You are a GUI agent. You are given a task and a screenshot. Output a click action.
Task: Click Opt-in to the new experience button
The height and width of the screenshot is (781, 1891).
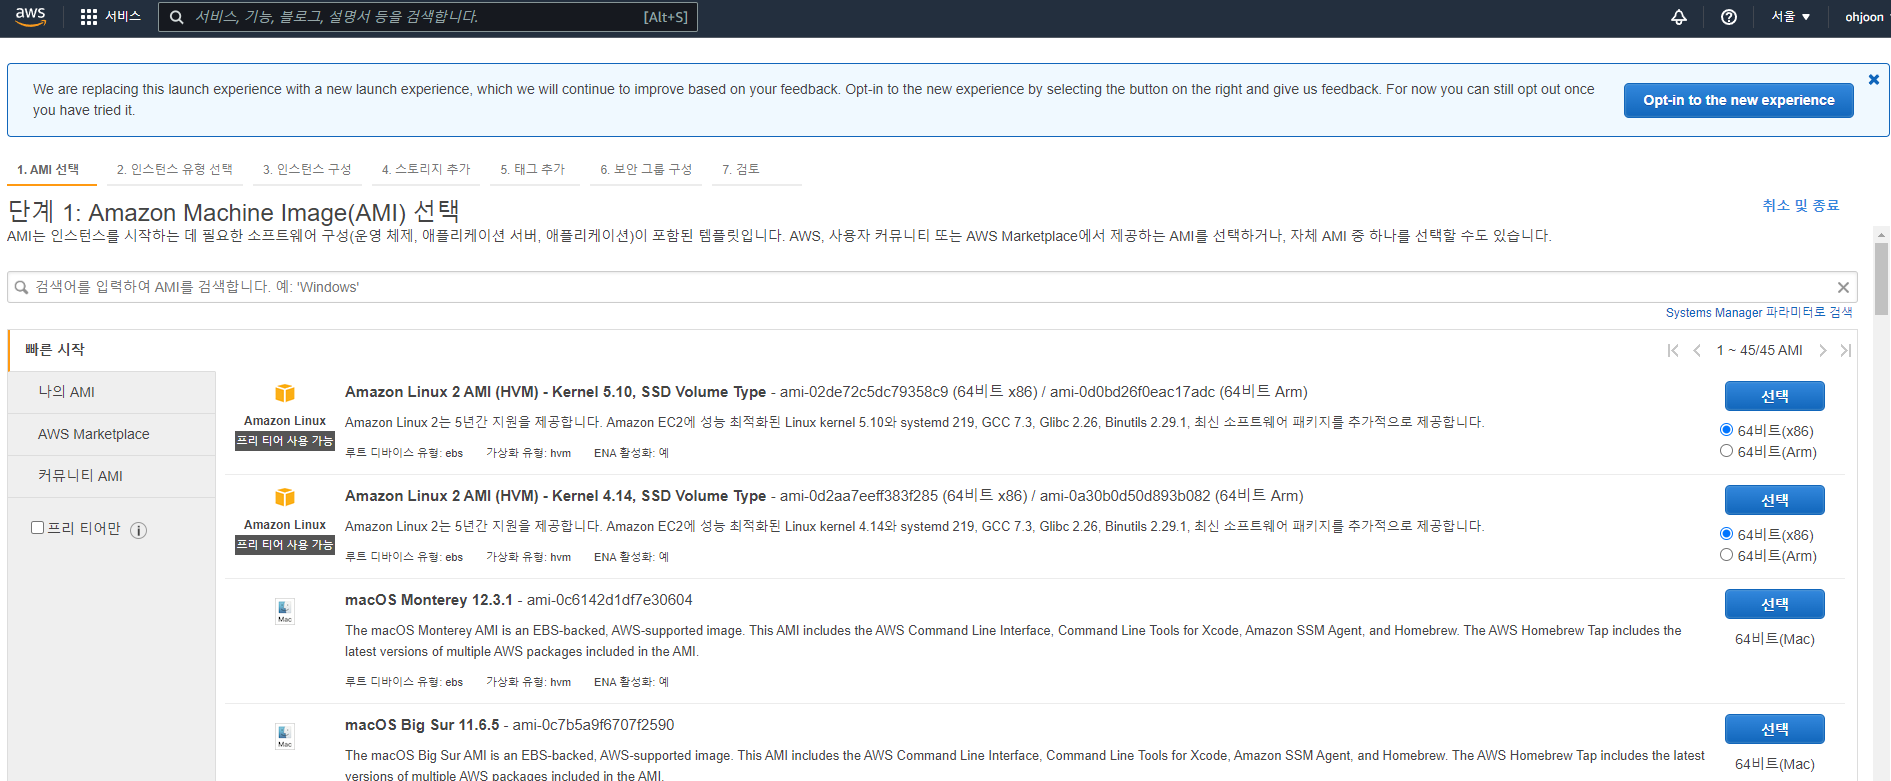(1739, 100)
